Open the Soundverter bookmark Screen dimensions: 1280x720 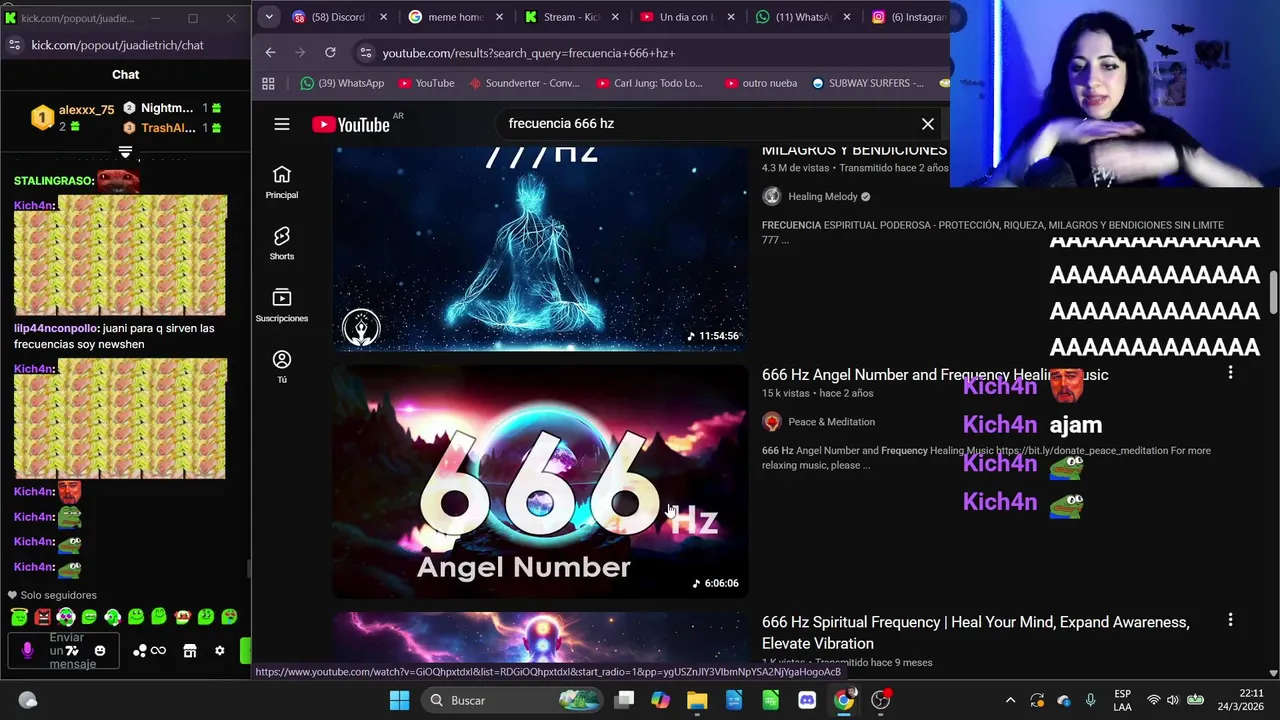(x=524, y=83)
